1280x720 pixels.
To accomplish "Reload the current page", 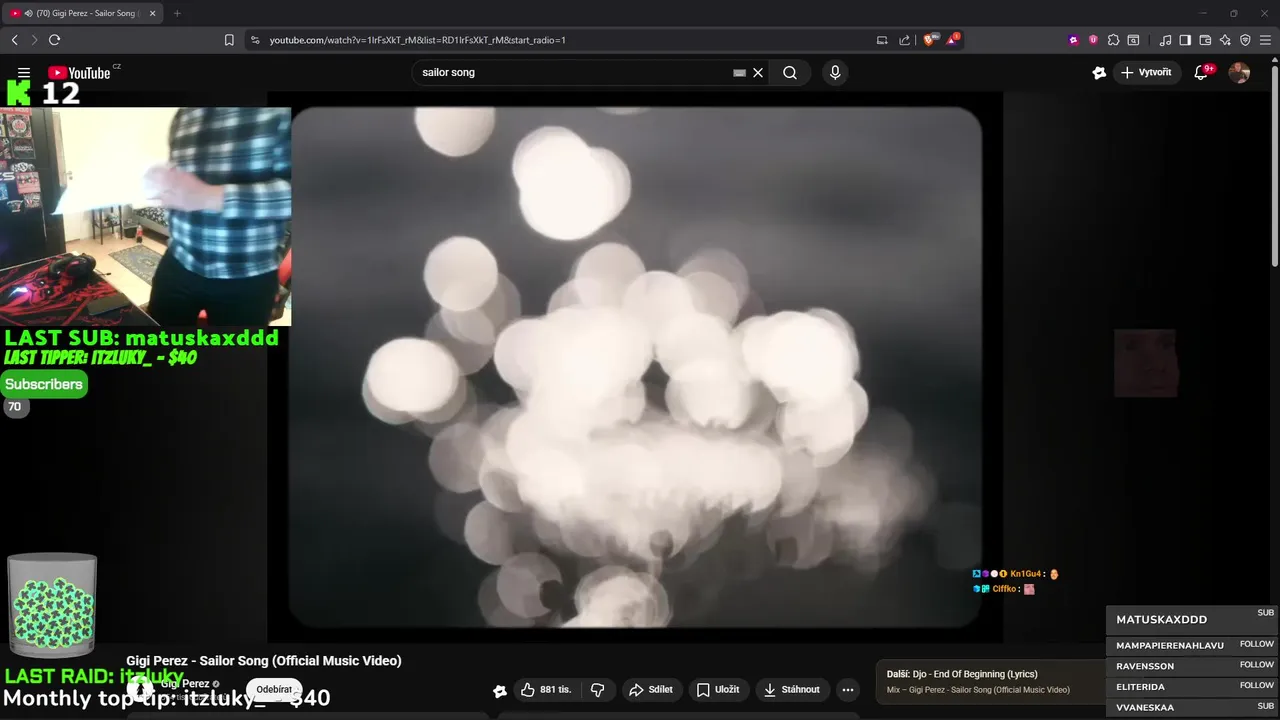I will [54, 40].
